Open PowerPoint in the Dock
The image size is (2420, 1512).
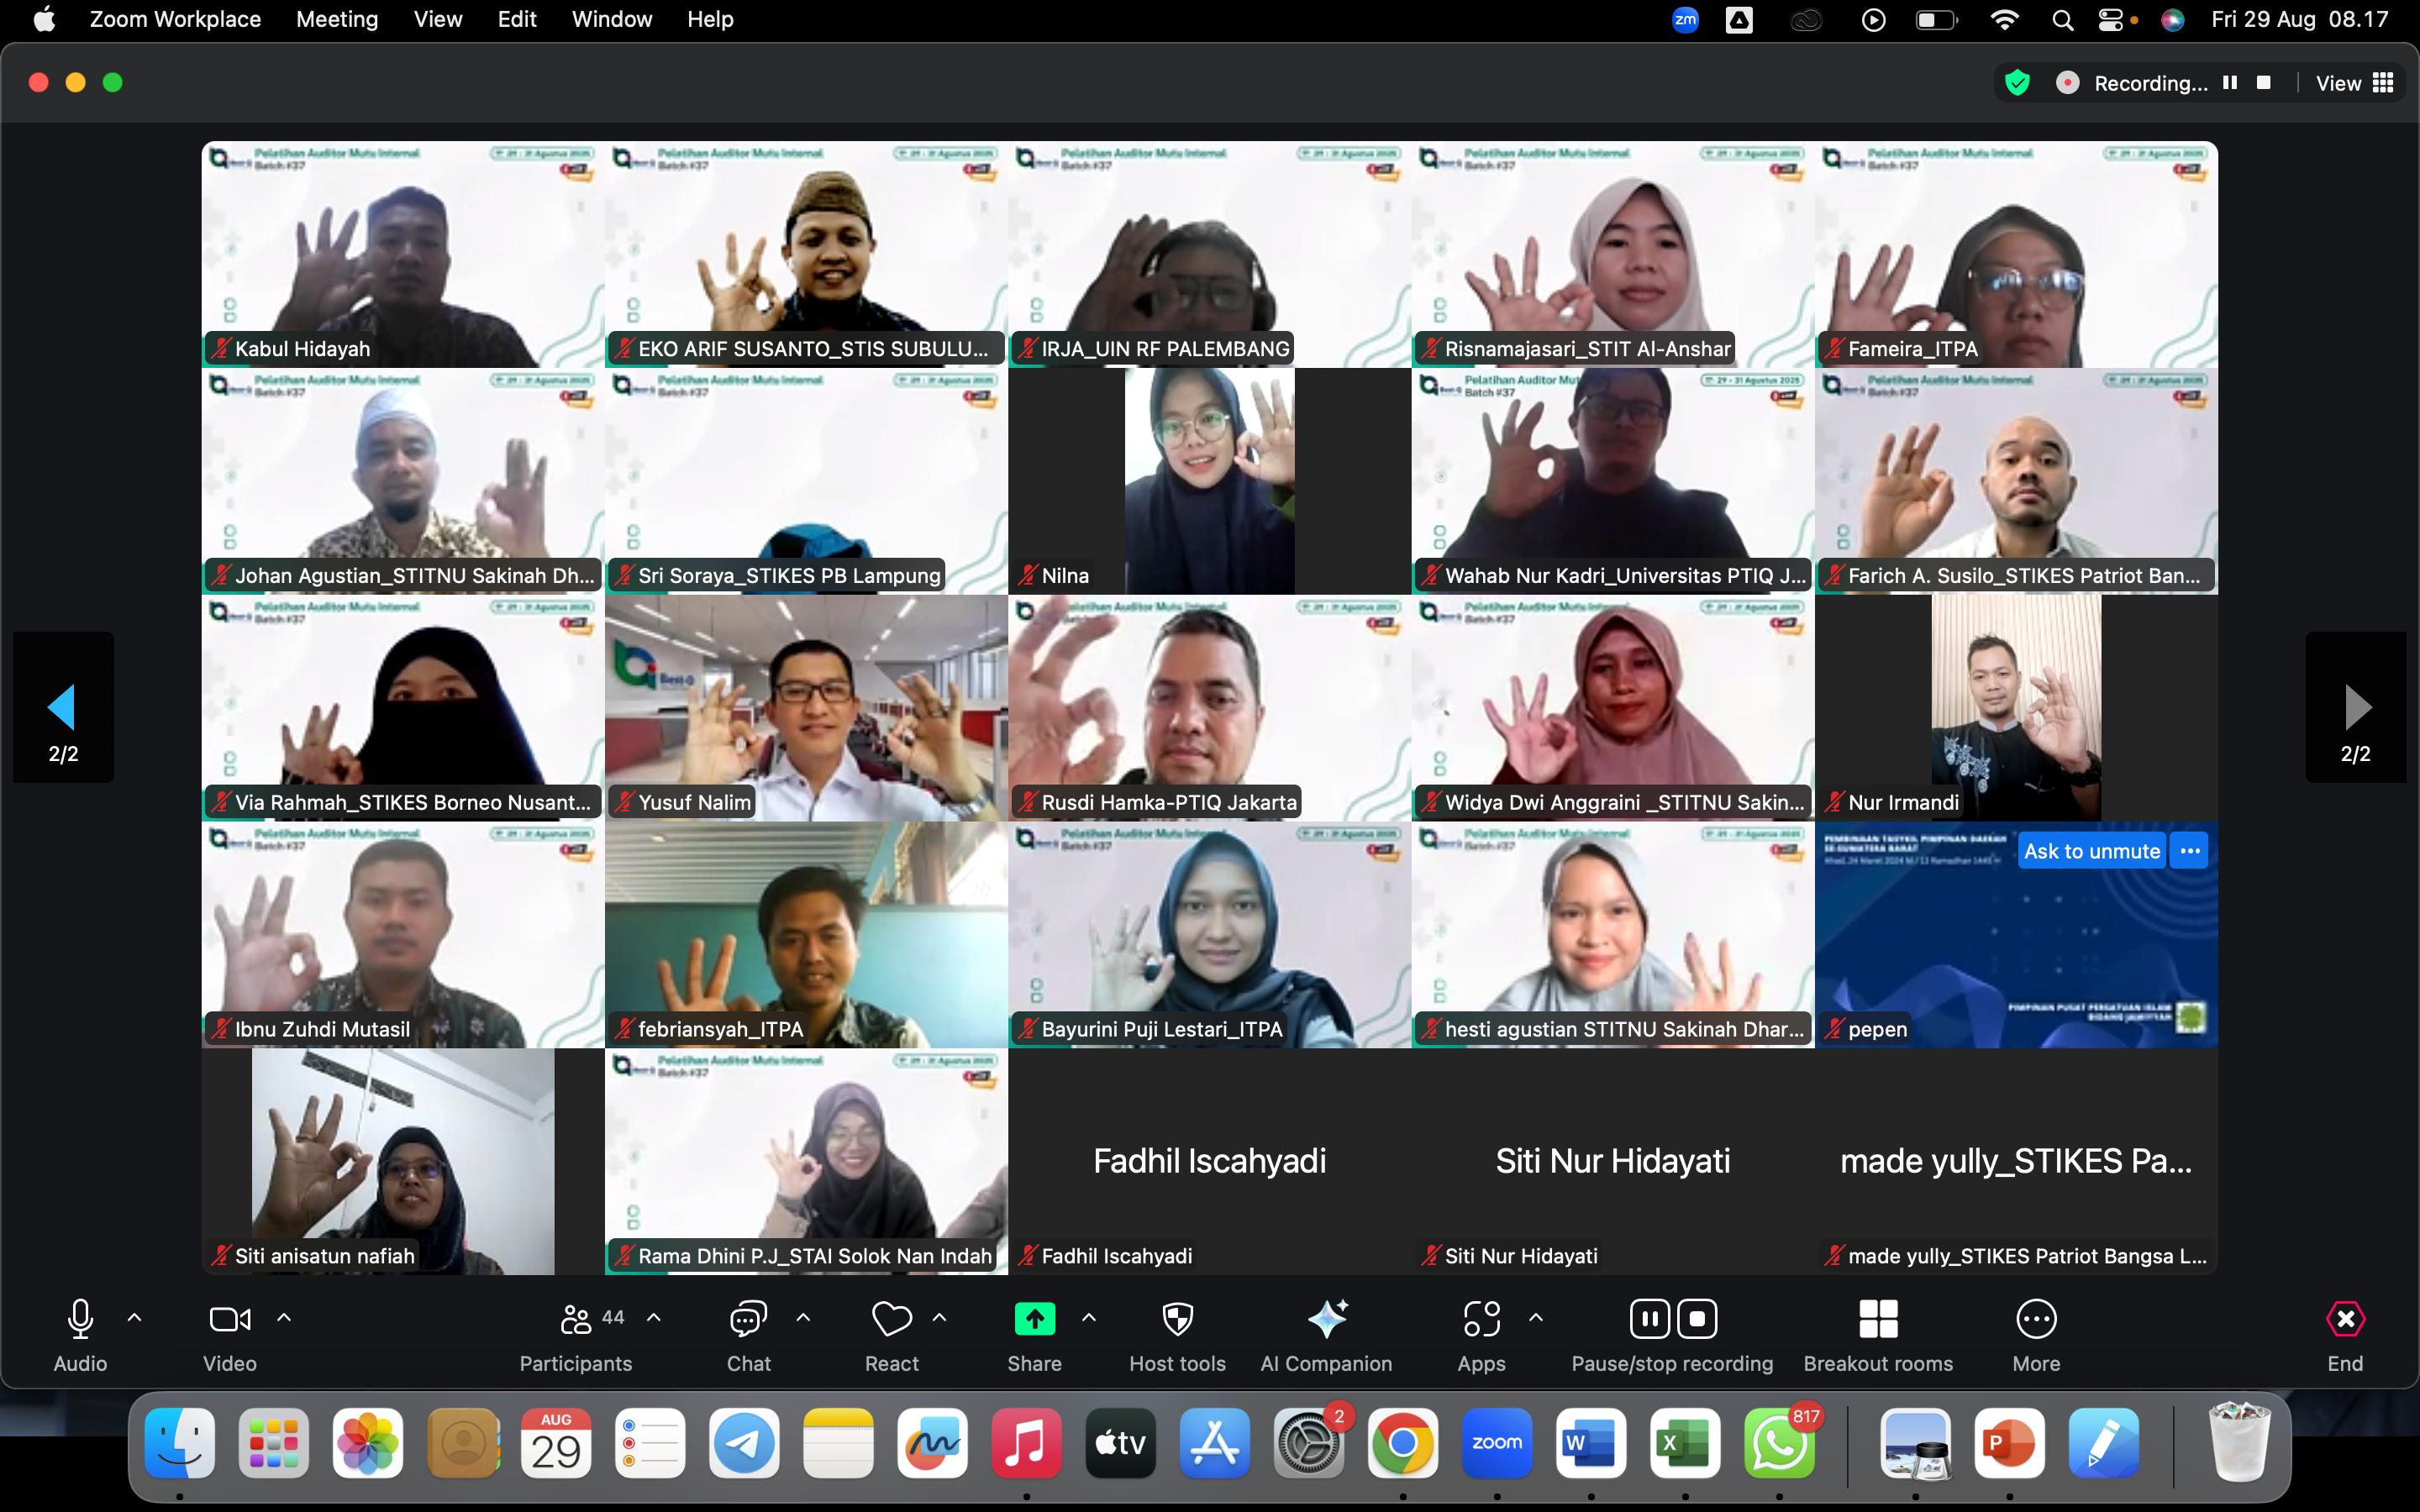(x=2009, y=1443)
